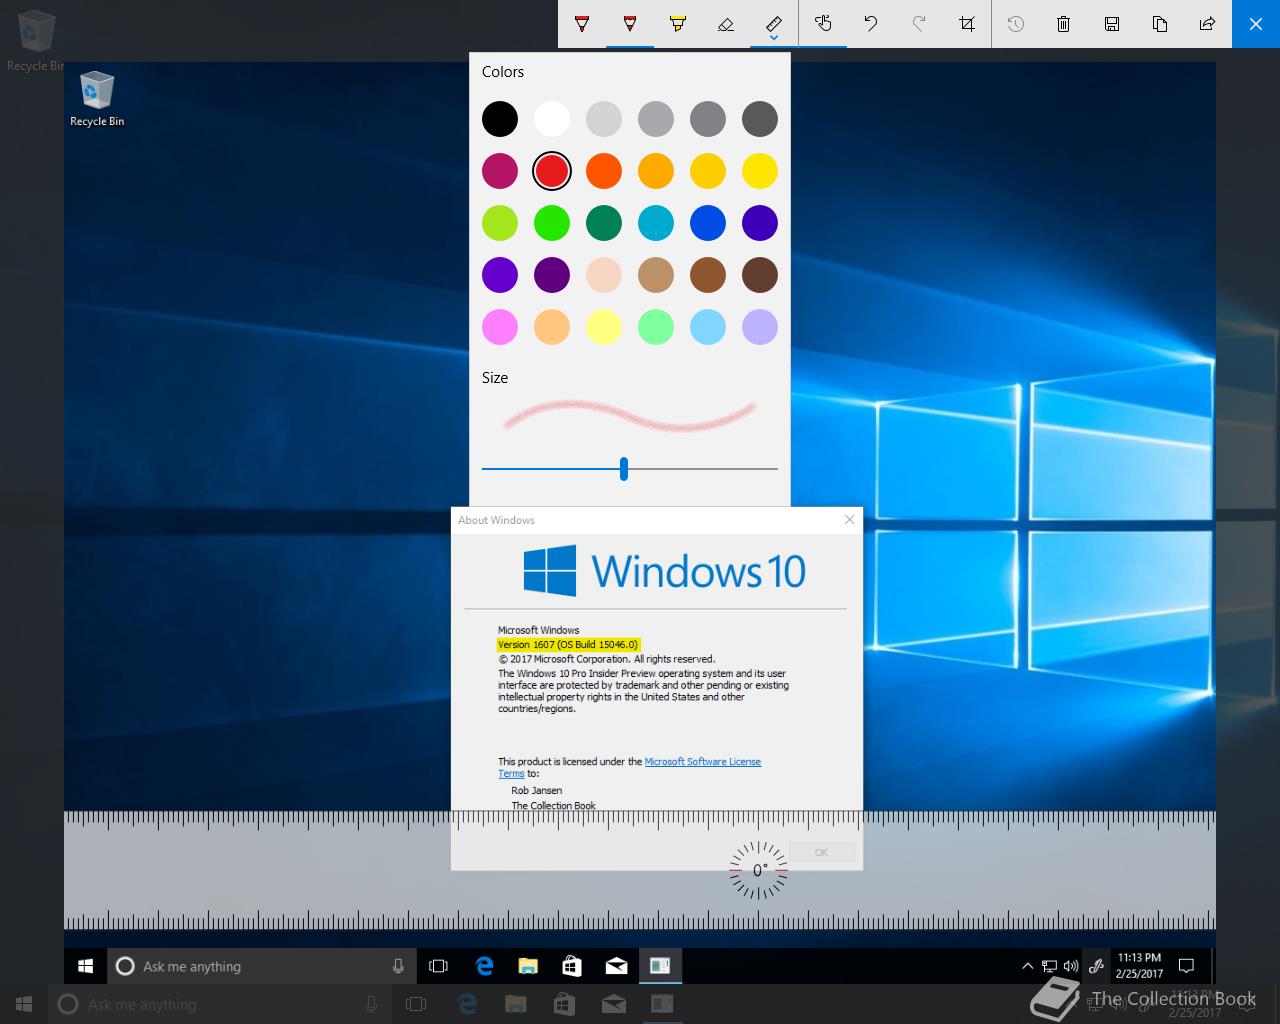1280x1024 pixels.
Task: Select the ballpoint pen tool
Action: (582, 24)
